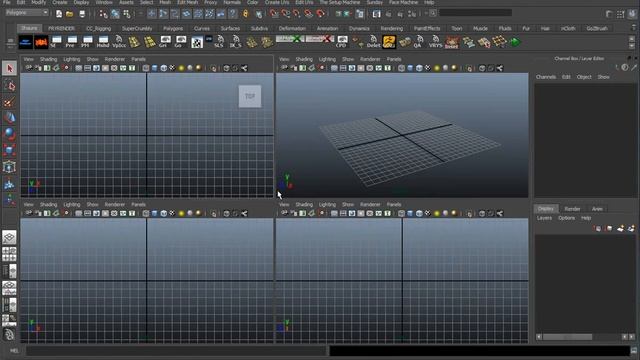Click the shelf scroll up arrow

[632, 38]
